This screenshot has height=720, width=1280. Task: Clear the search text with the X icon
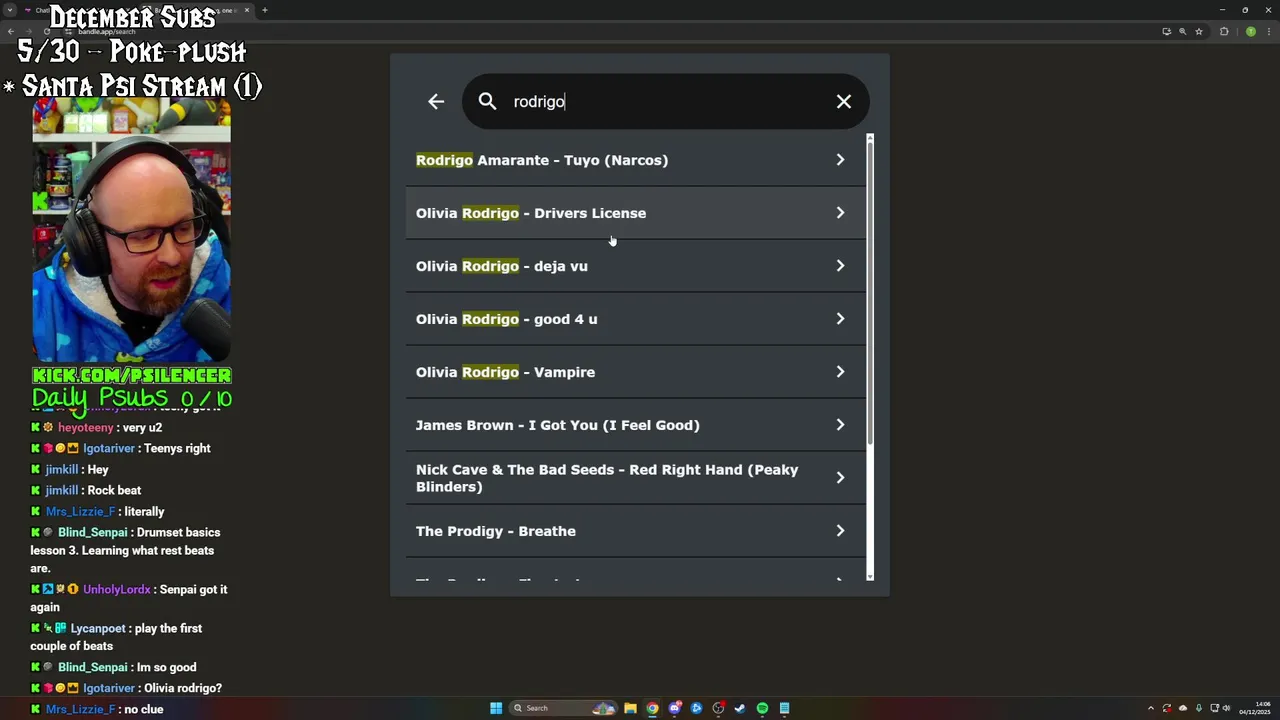point(844,101)
